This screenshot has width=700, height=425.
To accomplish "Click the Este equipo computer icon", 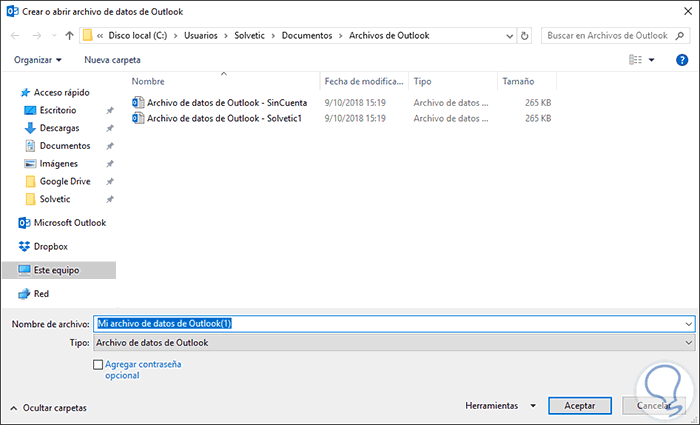I will (x=24, y=270).
